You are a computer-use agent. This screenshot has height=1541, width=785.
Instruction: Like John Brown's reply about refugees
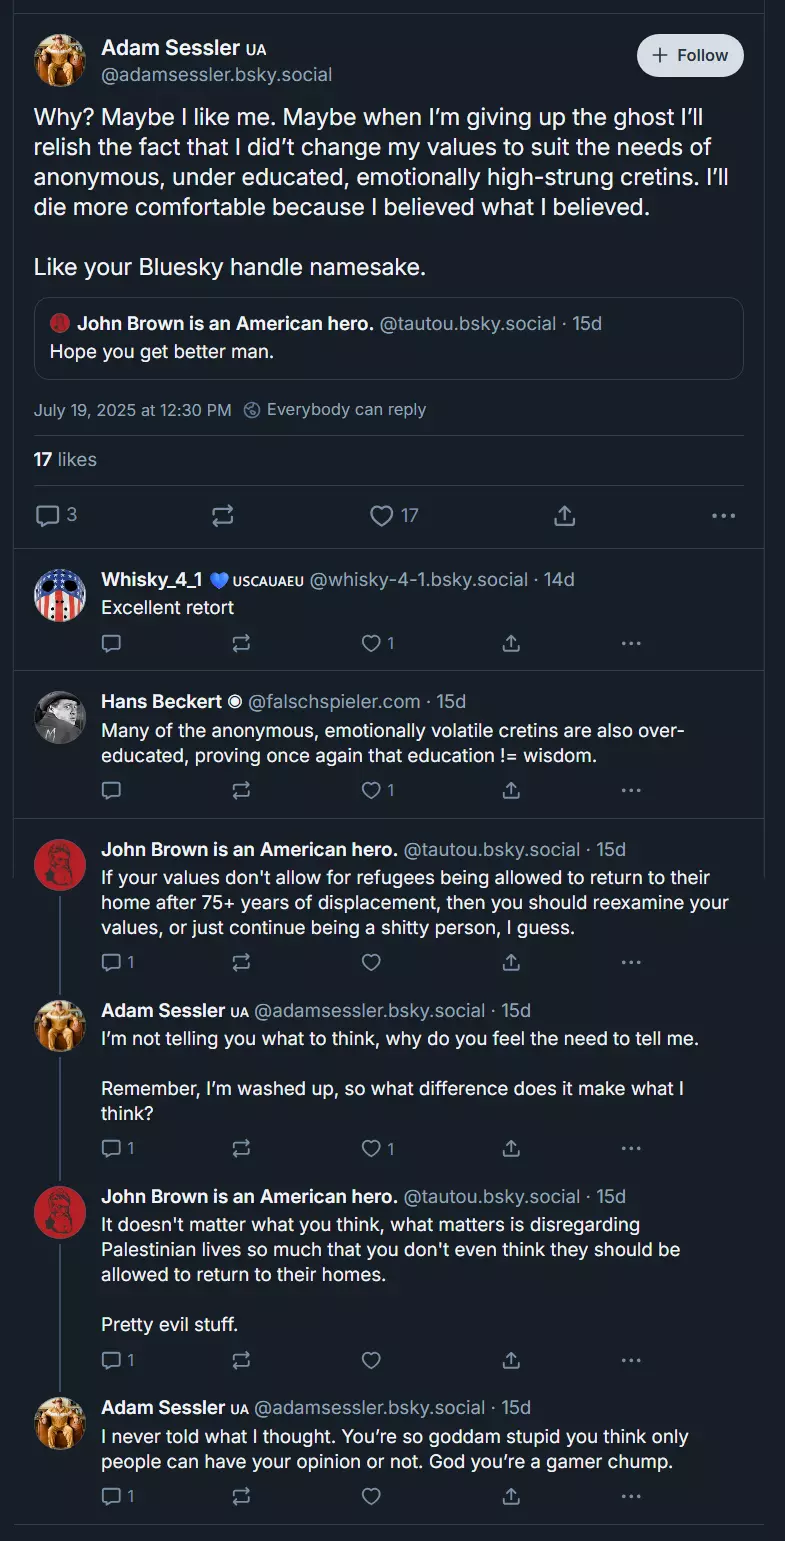point(371,963)
